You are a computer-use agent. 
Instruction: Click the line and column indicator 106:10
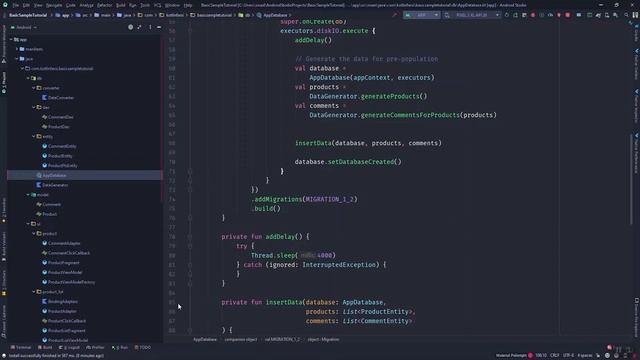(541, 356)
